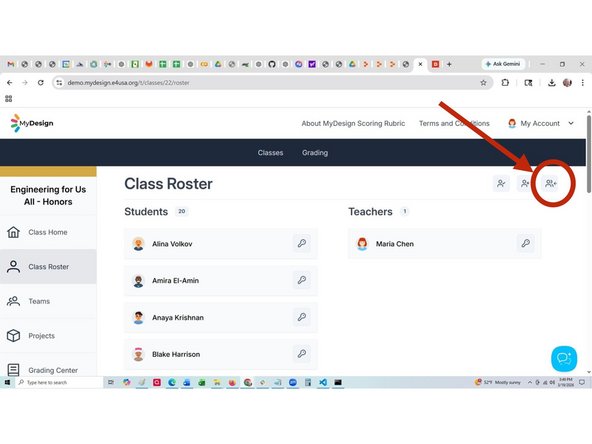This screenshot has height=444, width=592.
Task: Open the Extensions puzzle icon
Action: click(505, 83)
